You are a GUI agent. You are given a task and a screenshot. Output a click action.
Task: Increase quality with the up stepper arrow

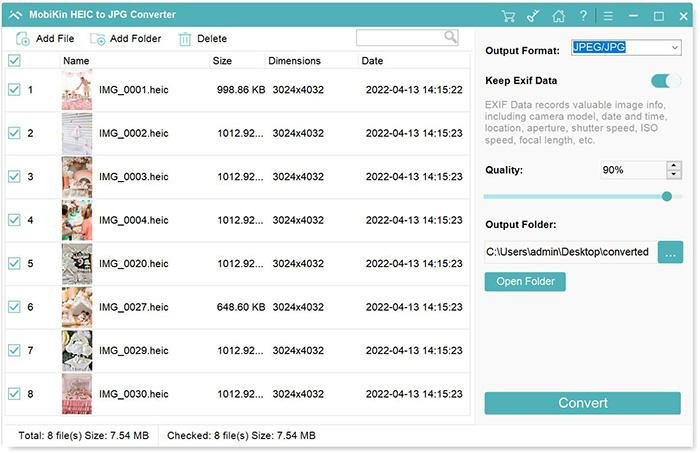(674, 165)
